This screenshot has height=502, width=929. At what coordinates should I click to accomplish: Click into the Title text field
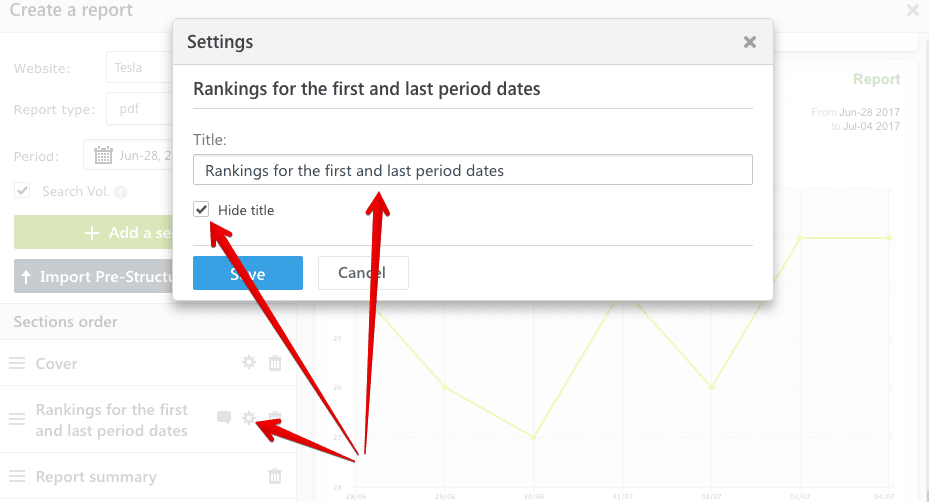tap(472, 170)
